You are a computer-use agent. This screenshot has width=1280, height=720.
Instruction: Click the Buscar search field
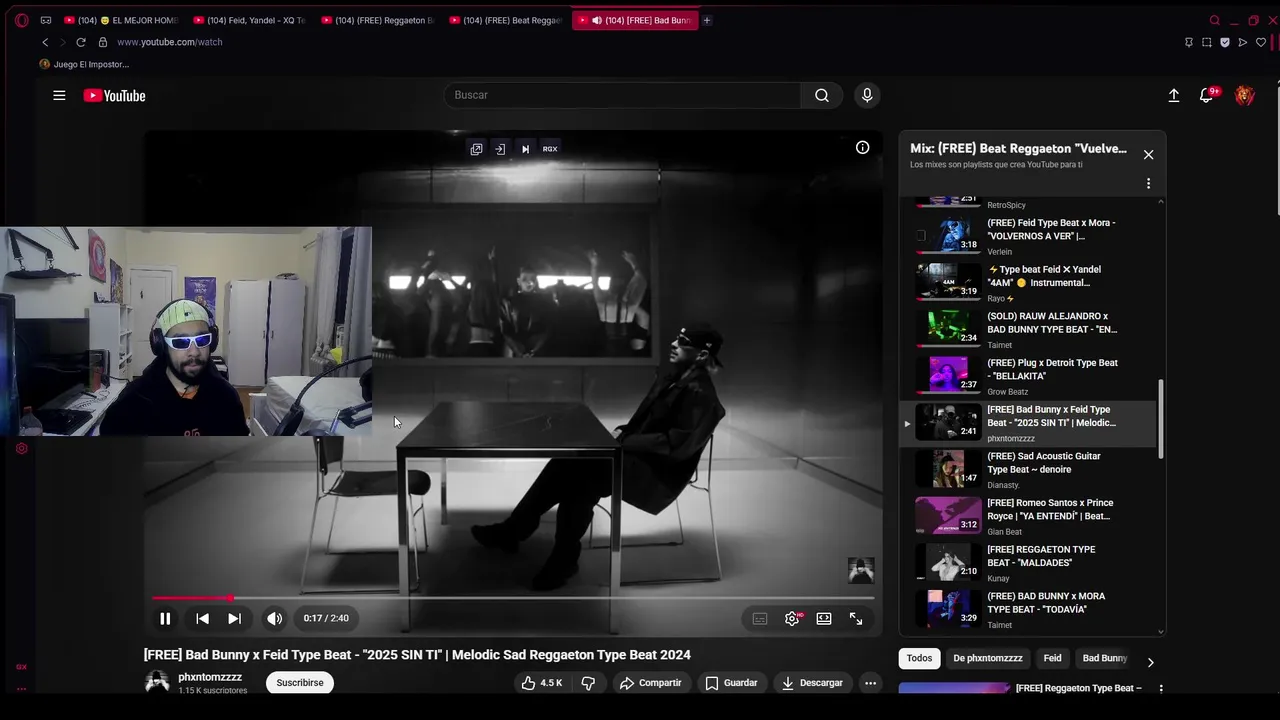(x=622, y=95)
